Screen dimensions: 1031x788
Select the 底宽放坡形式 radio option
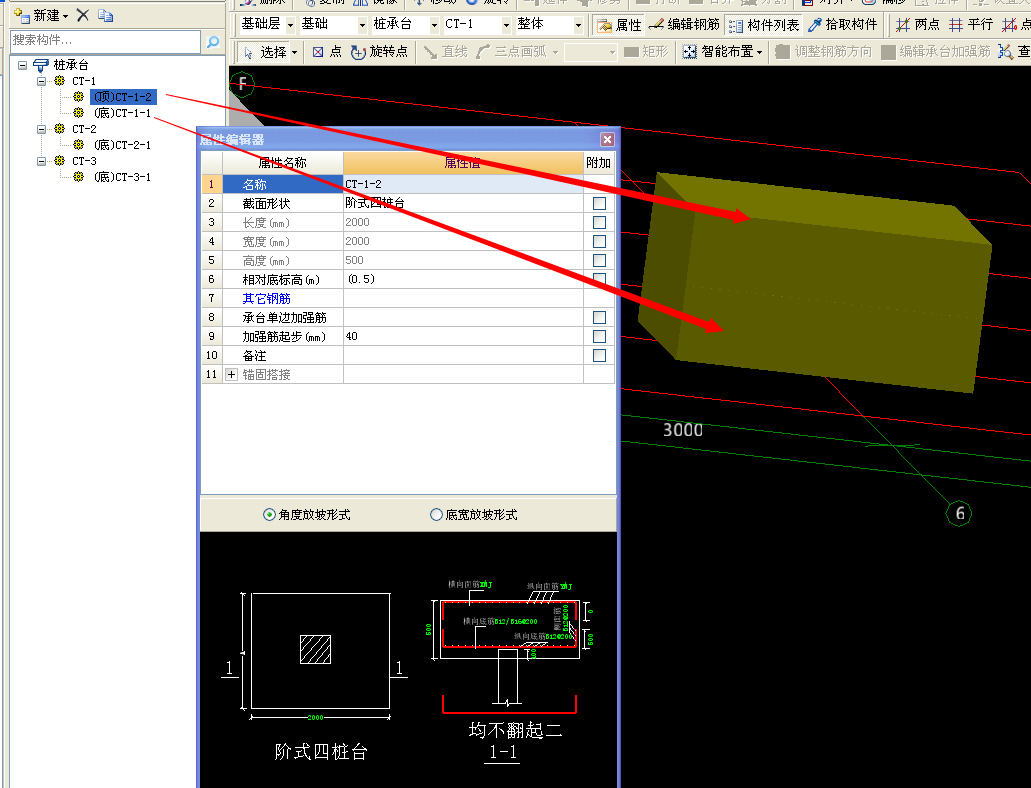pos(436,514)
